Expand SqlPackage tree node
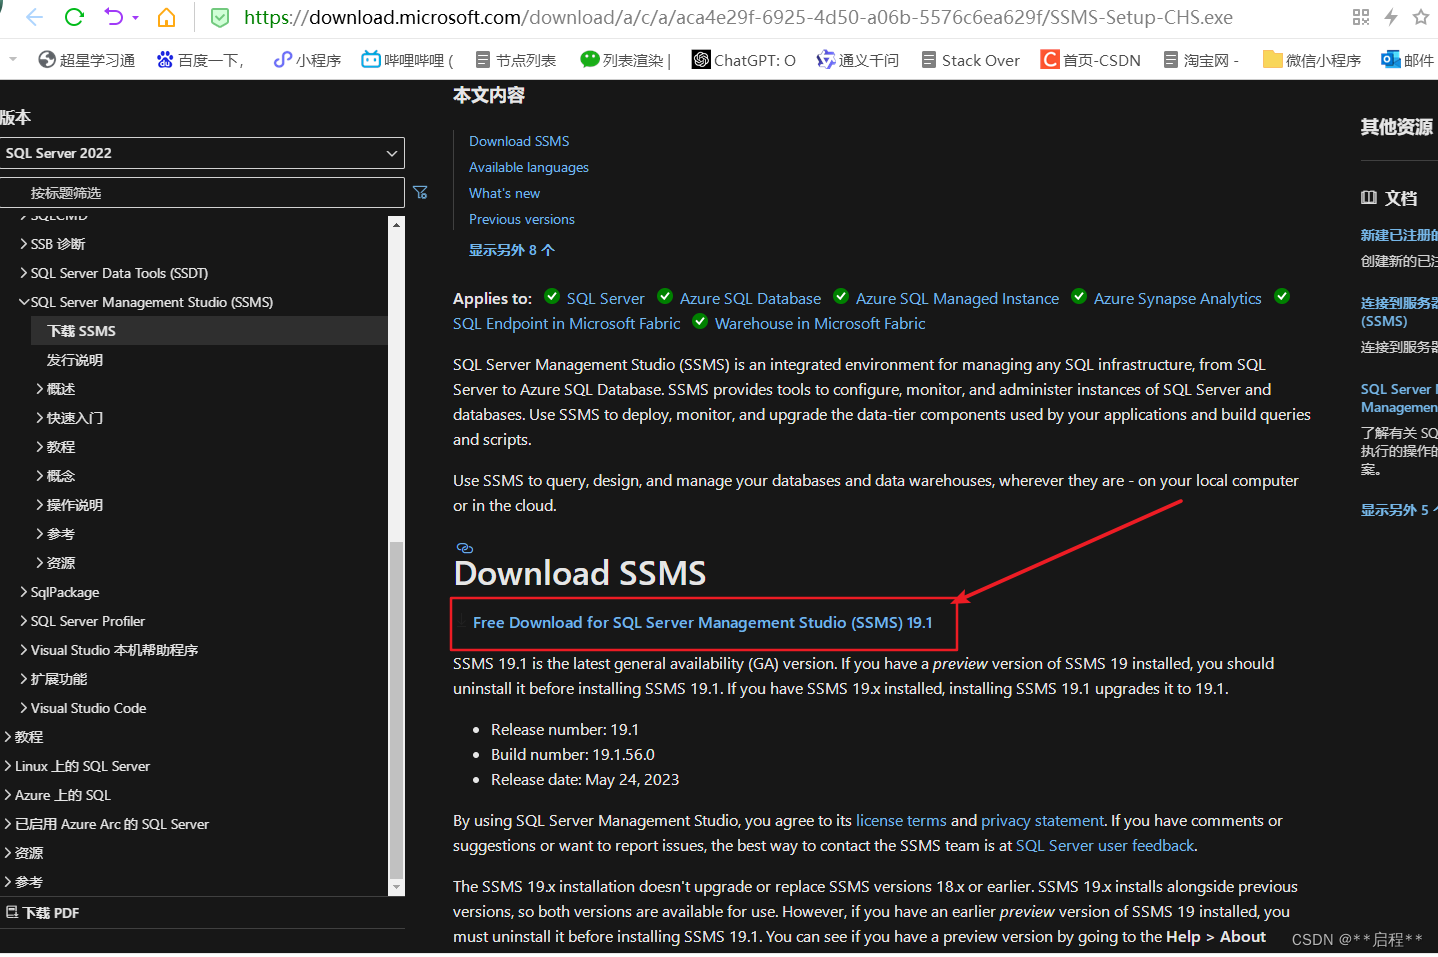1438x957 pixels. click(24, 592)
